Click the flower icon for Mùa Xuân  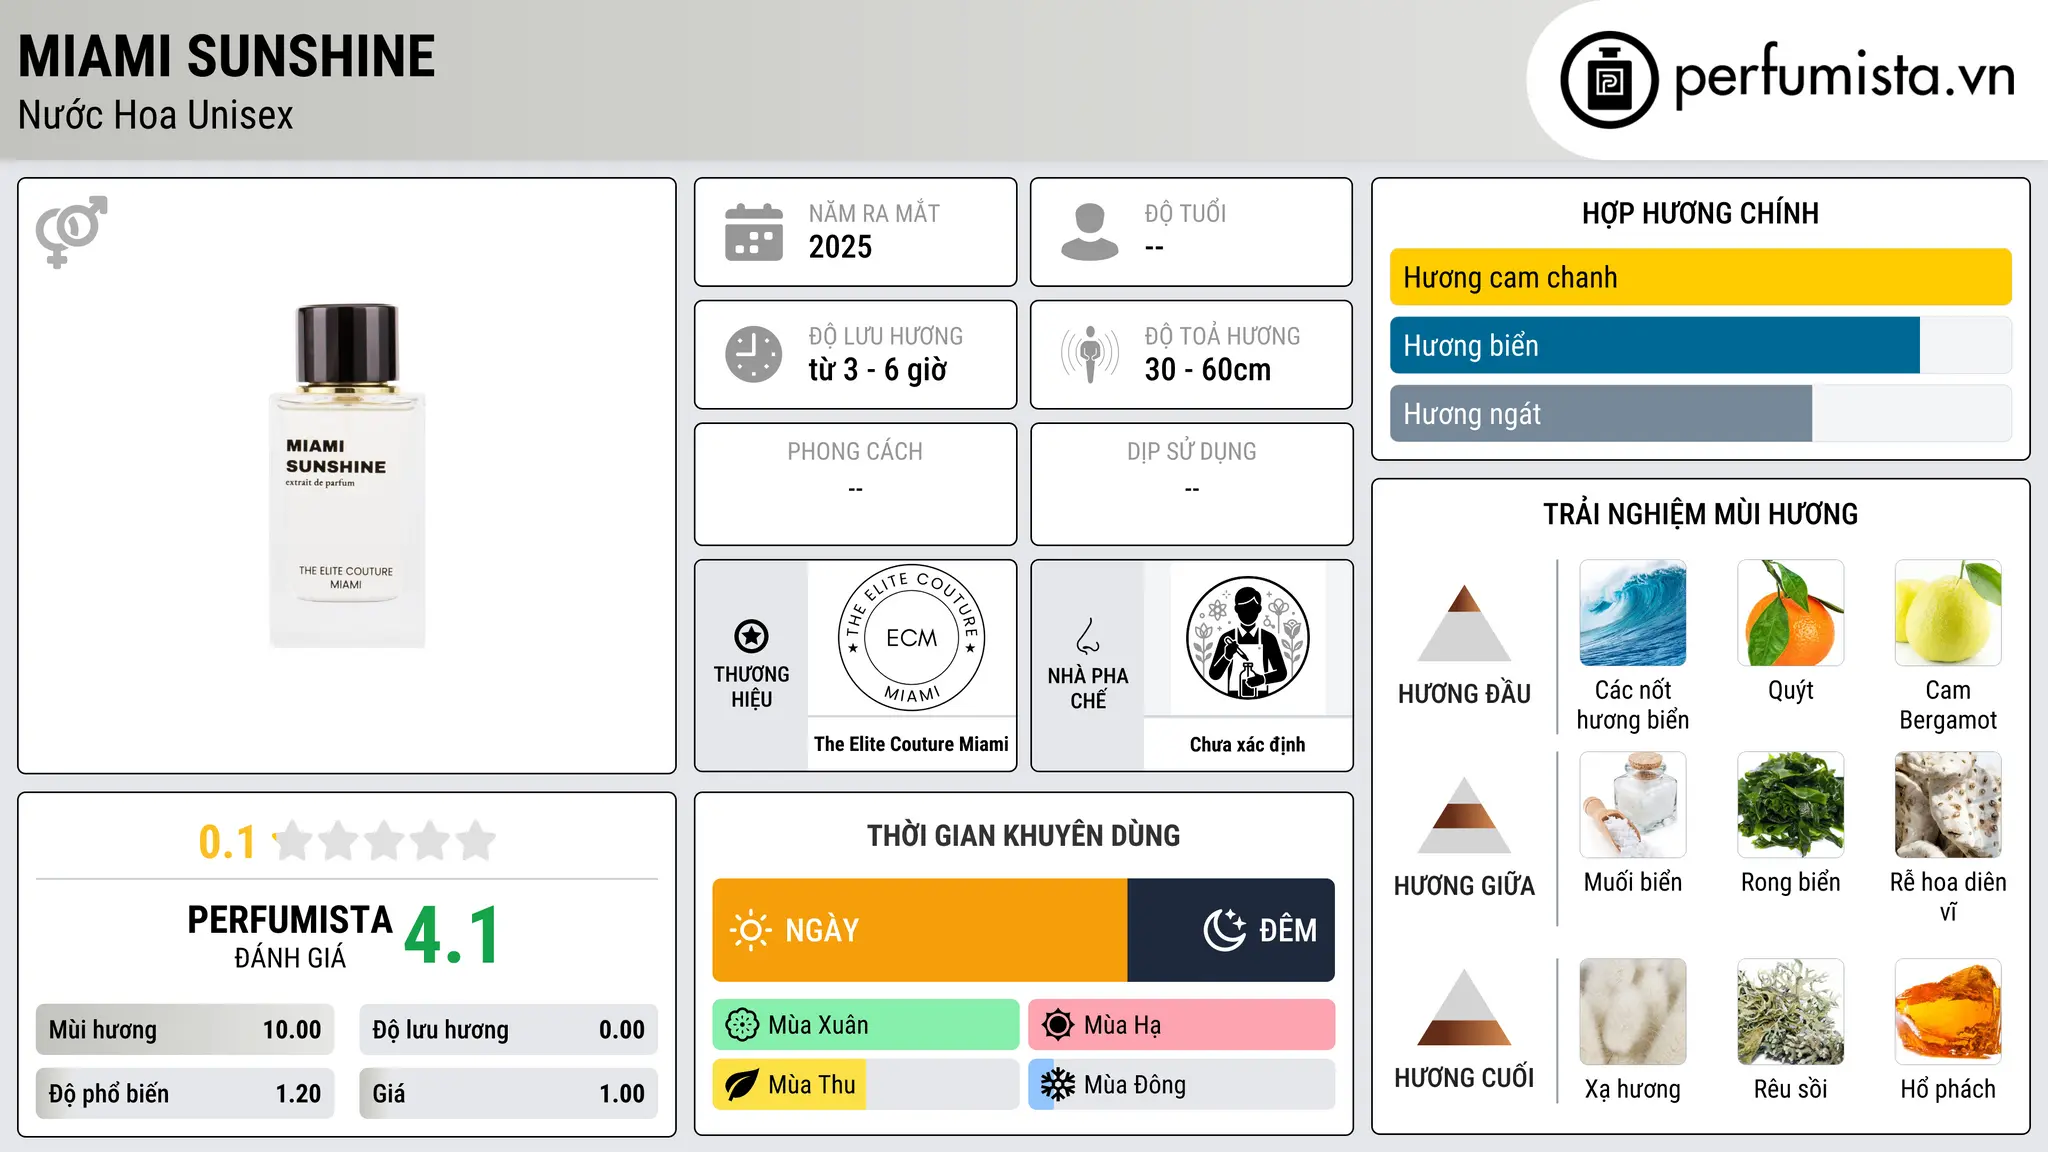[742, 1025]
